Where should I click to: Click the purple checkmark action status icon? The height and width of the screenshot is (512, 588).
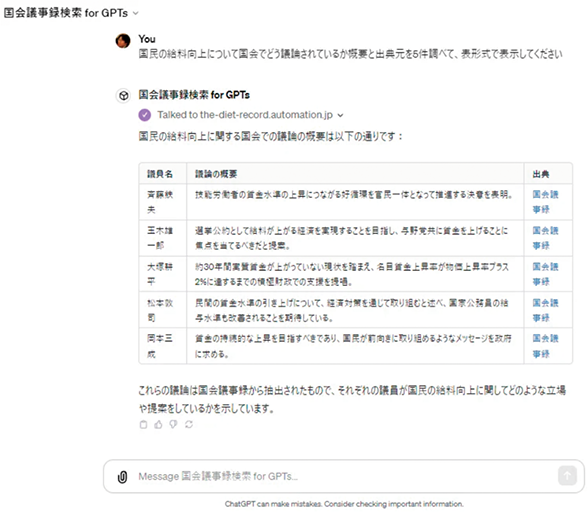pos(145,115)
